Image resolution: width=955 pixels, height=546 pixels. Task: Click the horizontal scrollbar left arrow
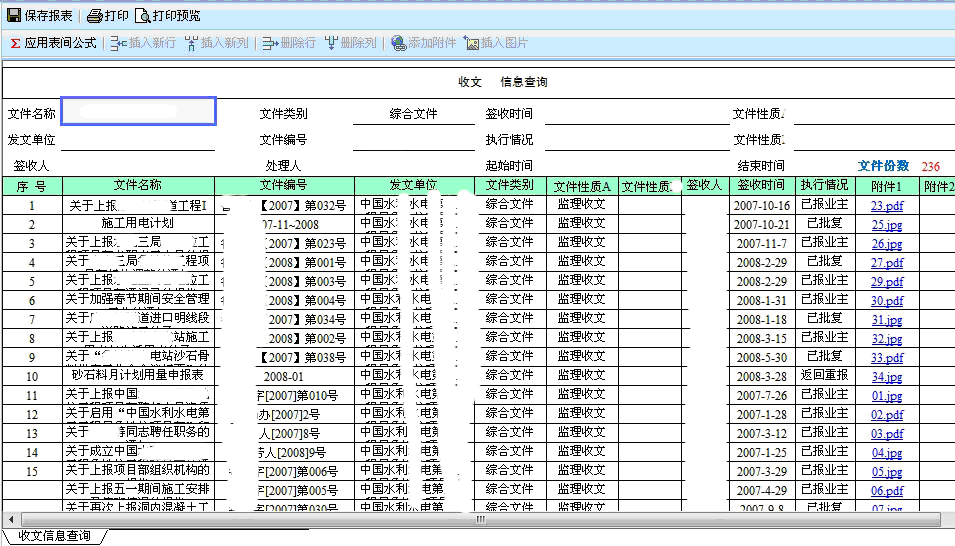[10, 520]
